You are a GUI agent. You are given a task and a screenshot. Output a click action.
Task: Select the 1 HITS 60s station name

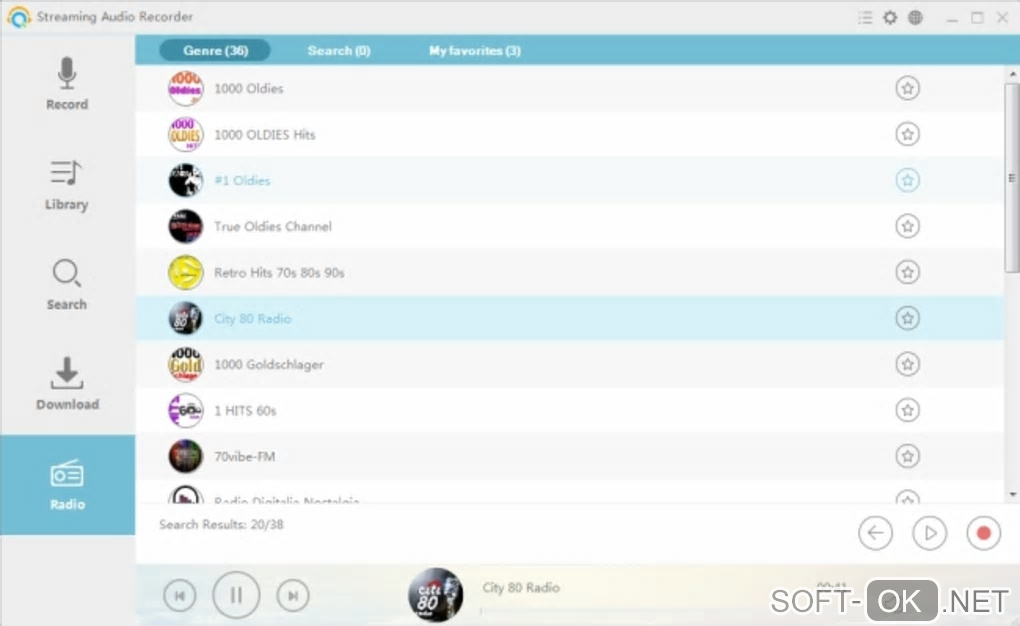[x=245, y=411]
